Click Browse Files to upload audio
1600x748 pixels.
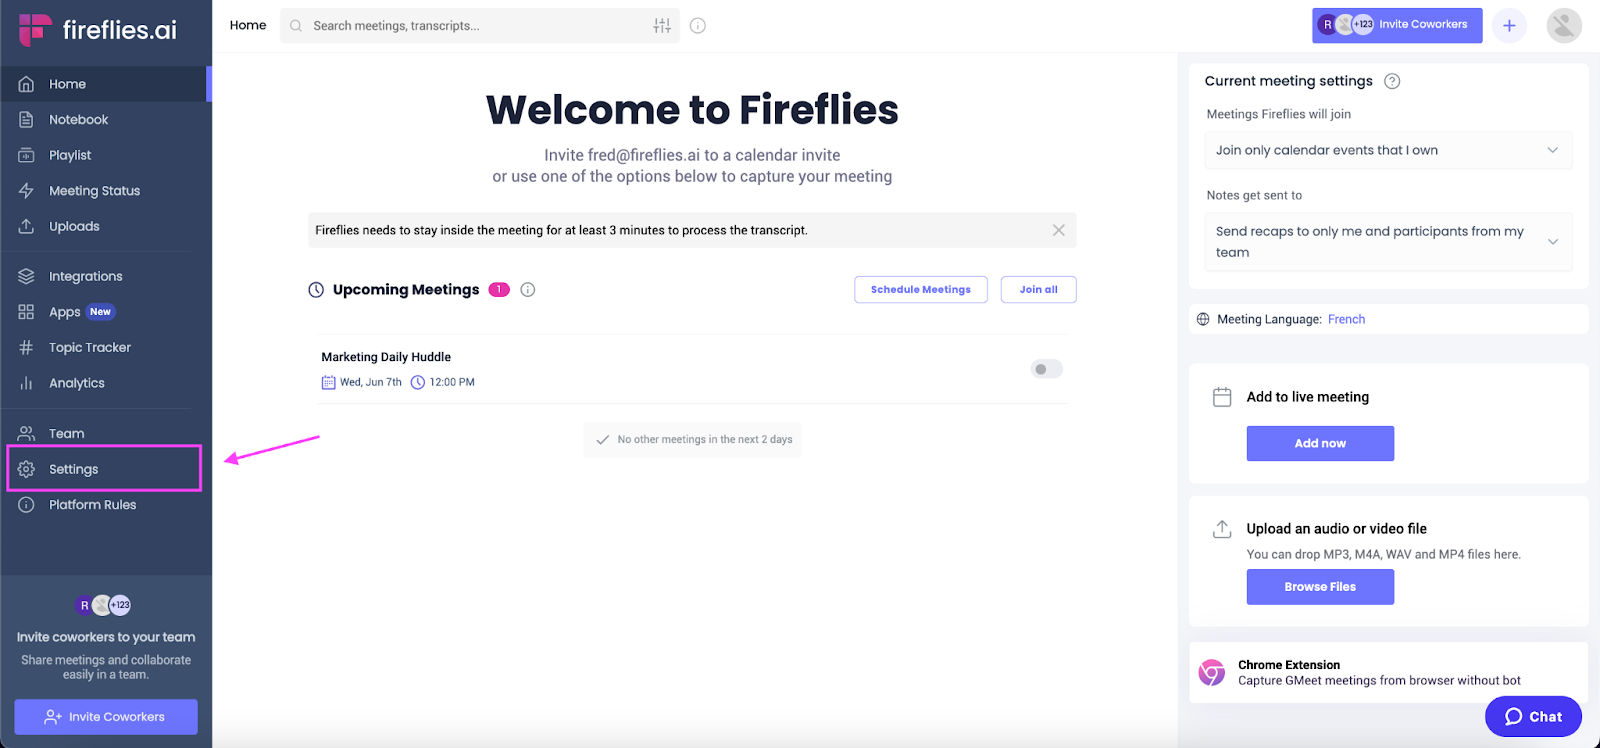[x=1319, y=586]
